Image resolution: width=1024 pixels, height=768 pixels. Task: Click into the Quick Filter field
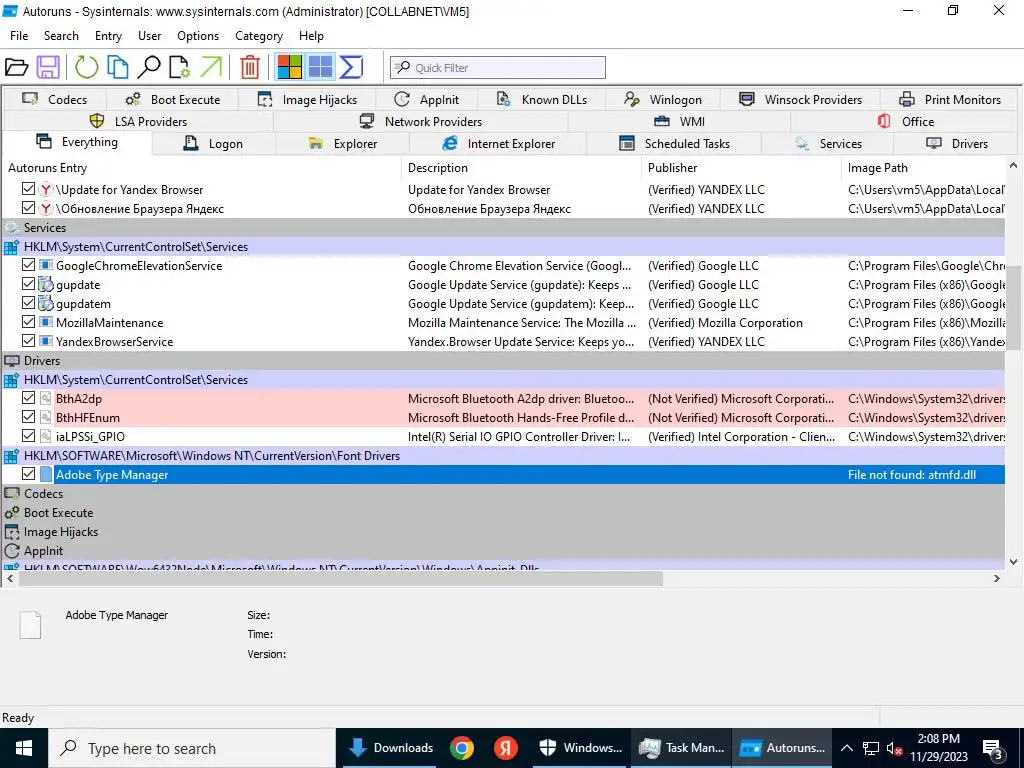(x=498, y=67)
